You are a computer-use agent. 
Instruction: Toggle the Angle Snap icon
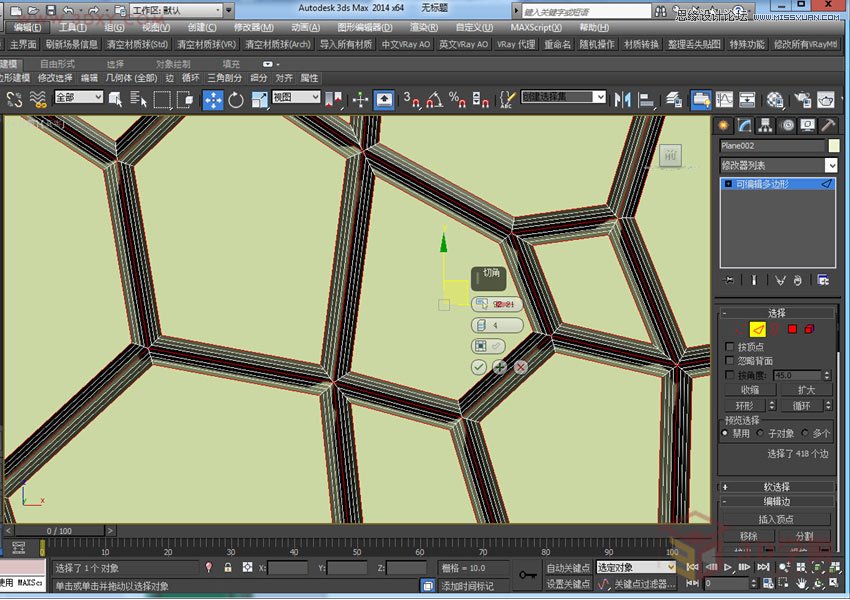point(434,100)
